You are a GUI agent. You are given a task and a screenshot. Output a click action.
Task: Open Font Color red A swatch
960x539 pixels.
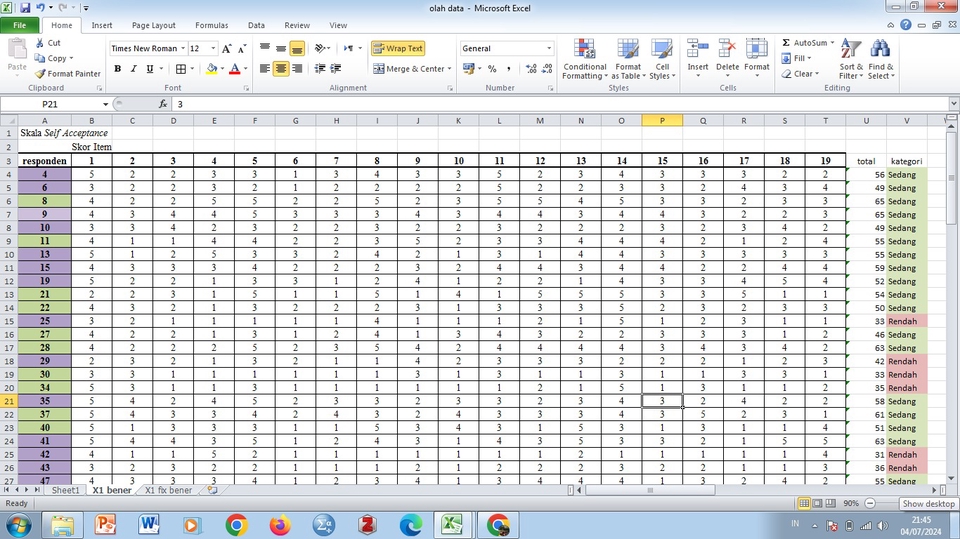pos(234,69)
